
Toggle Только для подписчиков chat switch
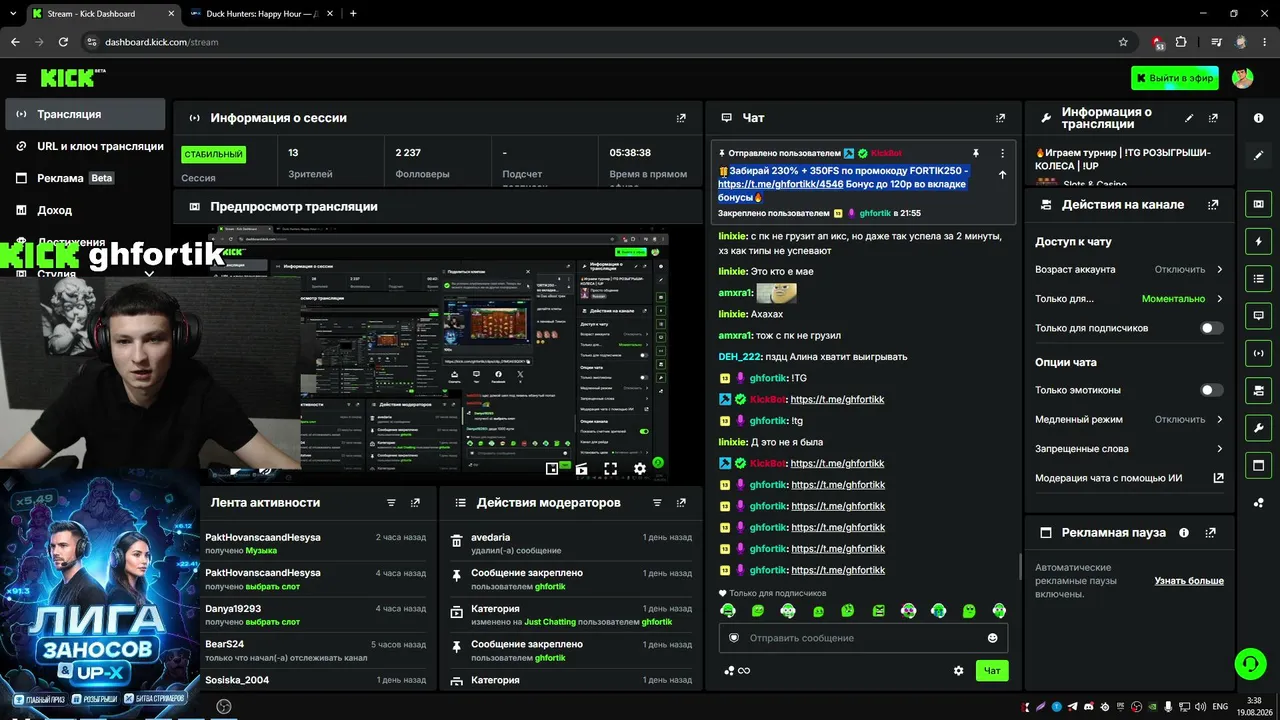coord(1211,328)
